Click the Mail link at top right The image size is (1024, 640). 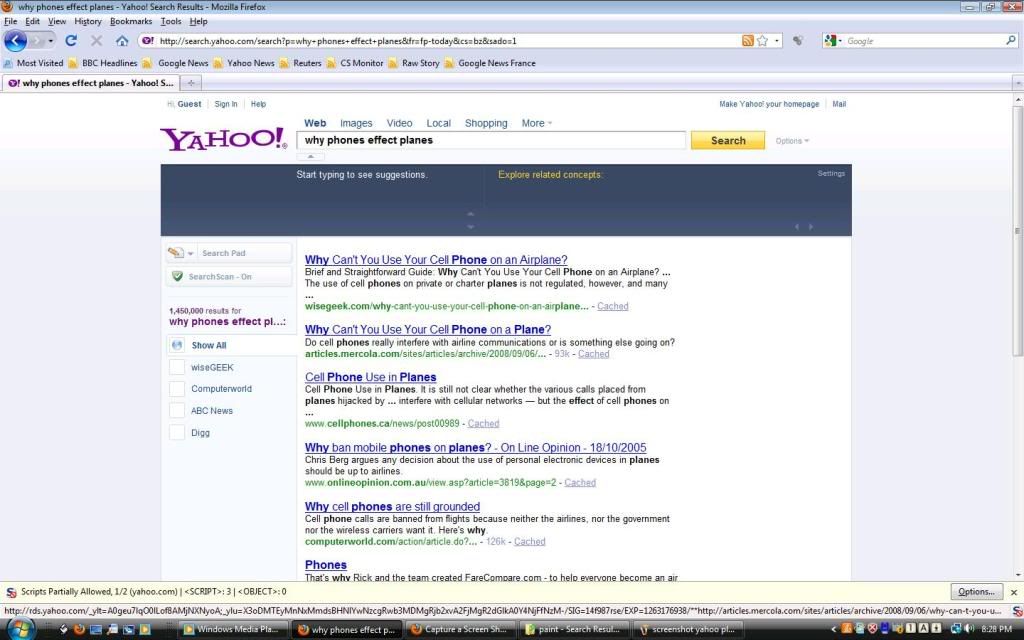839,104
